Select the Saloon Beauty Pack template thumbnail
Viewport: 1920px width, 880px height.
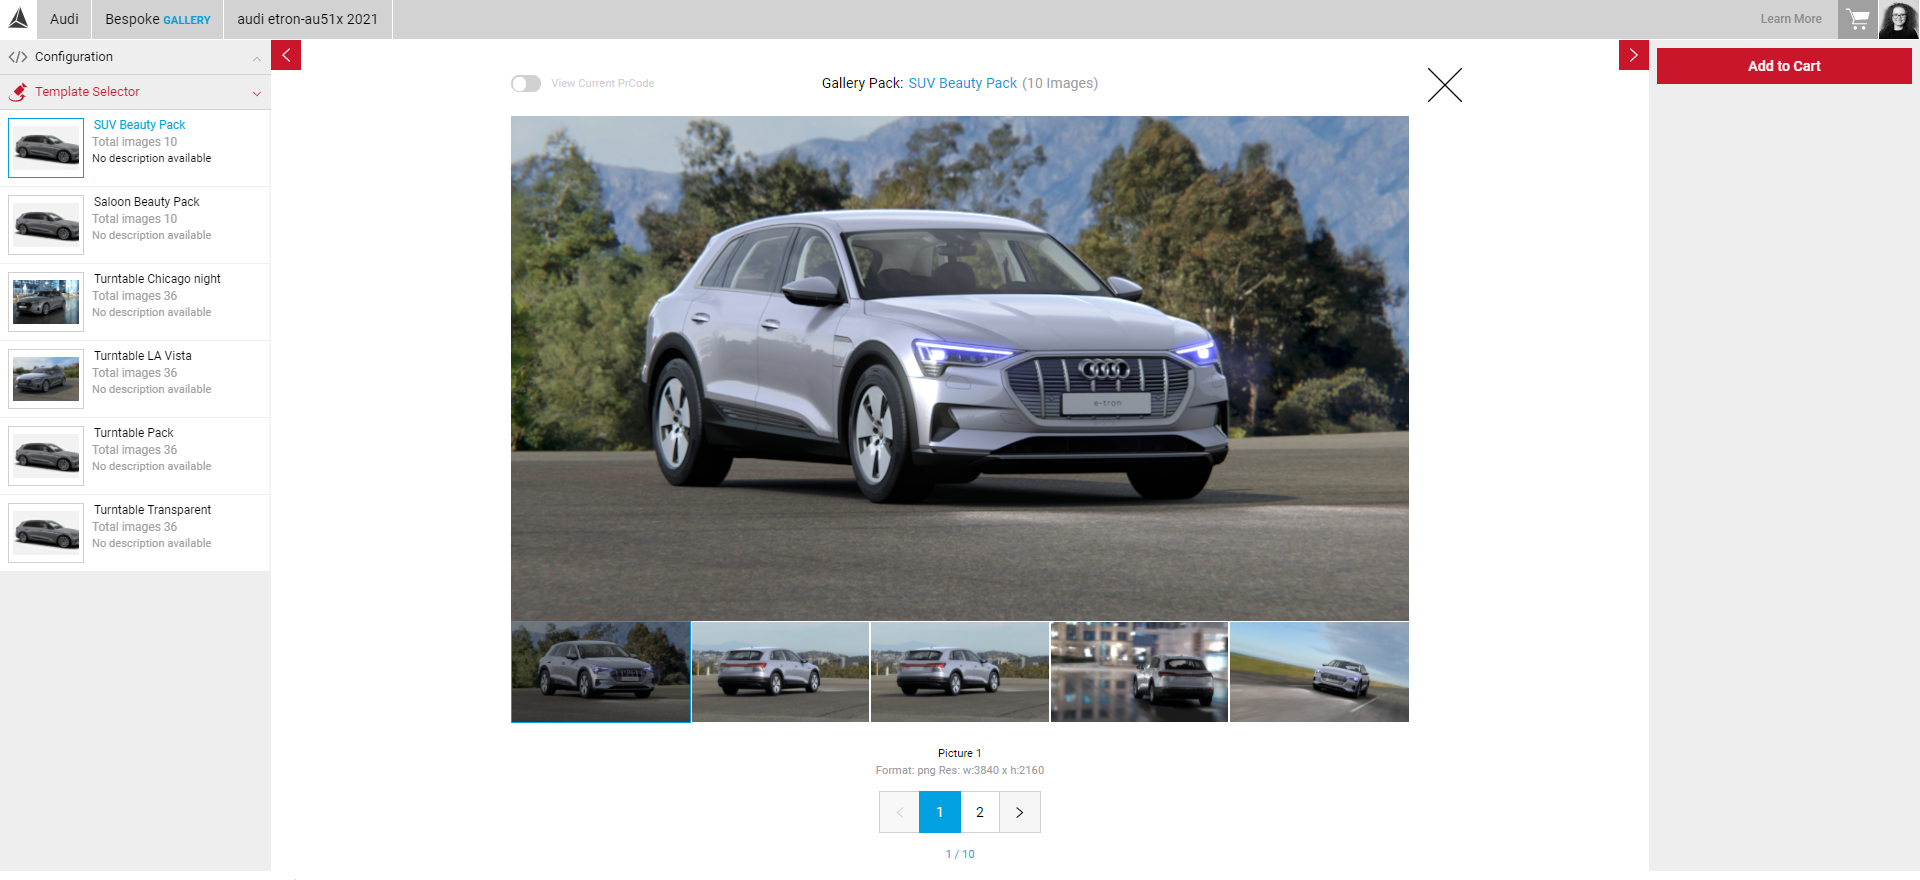[x=46, y=225]
